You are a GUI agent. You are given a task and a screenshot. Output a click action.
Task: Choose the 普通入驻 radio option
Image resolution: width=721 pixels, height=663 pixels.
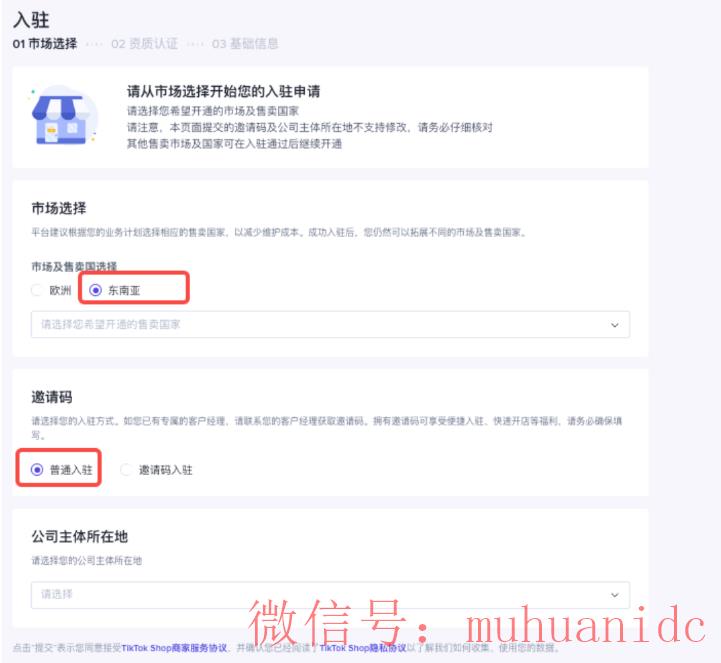coord(37,469)
